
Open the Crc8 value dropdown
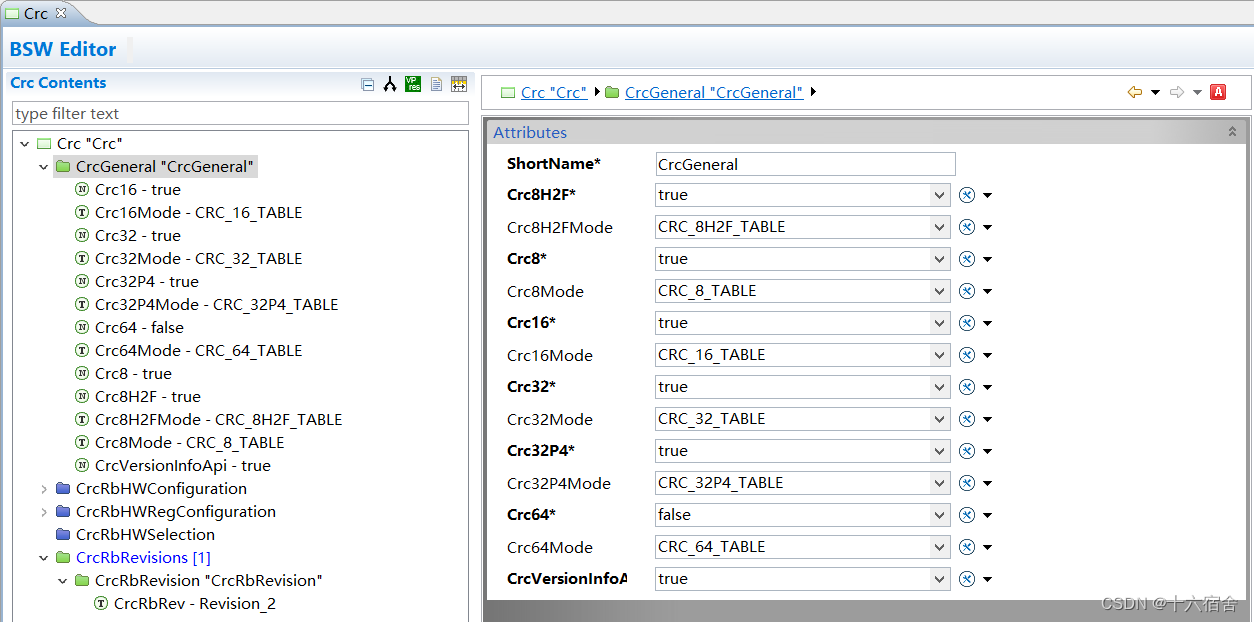coord(939,259)
